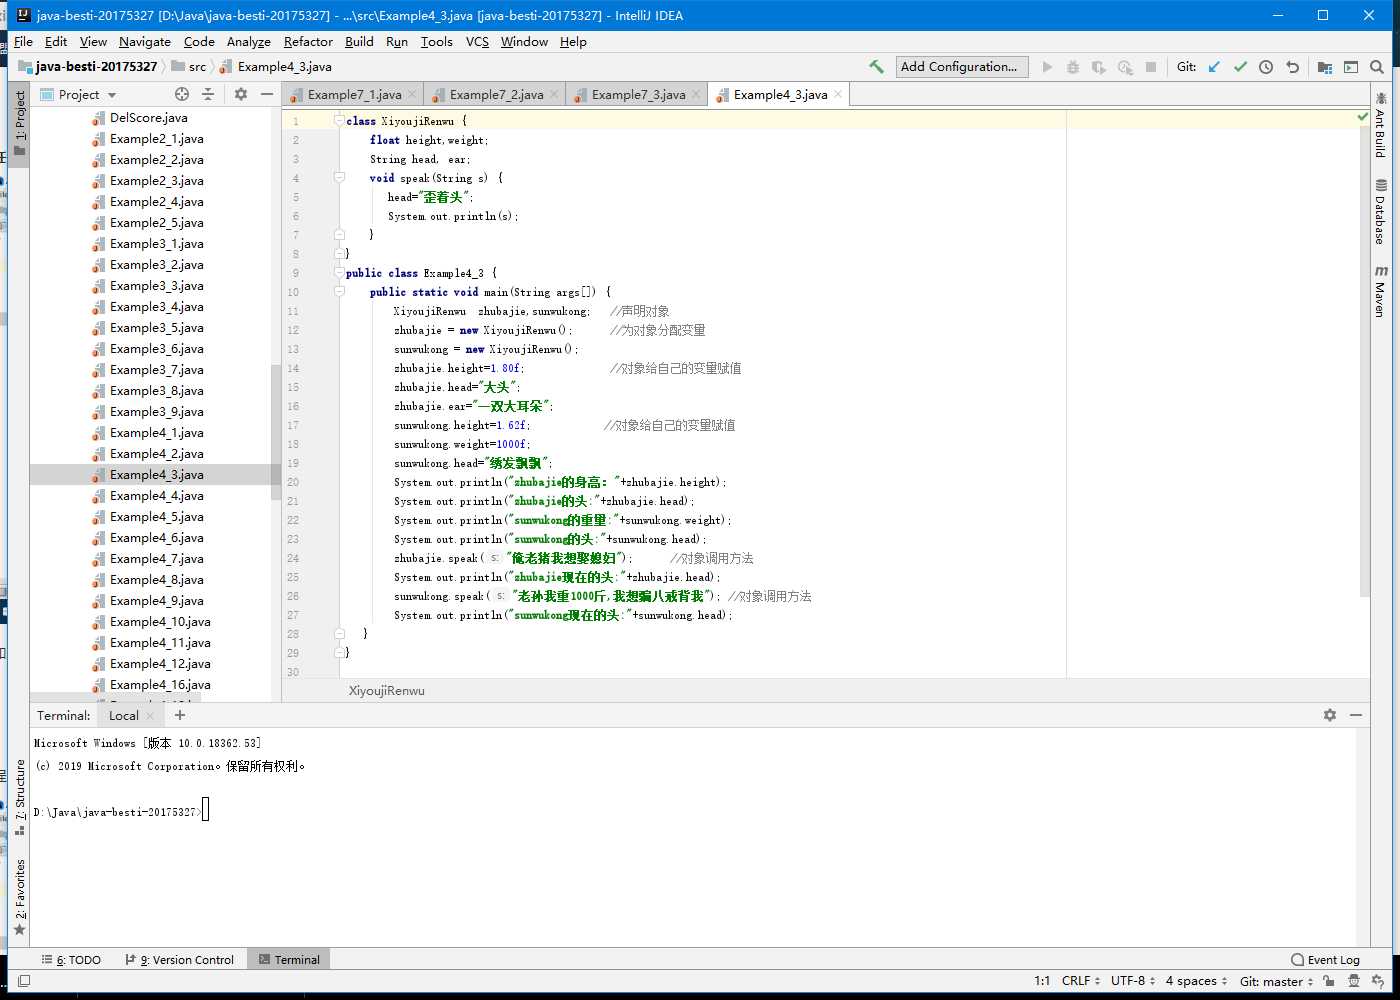Screen dimensions: 1400x1000
Task: Toggle the 9: Version Control tool window
Action: (179, 959)
